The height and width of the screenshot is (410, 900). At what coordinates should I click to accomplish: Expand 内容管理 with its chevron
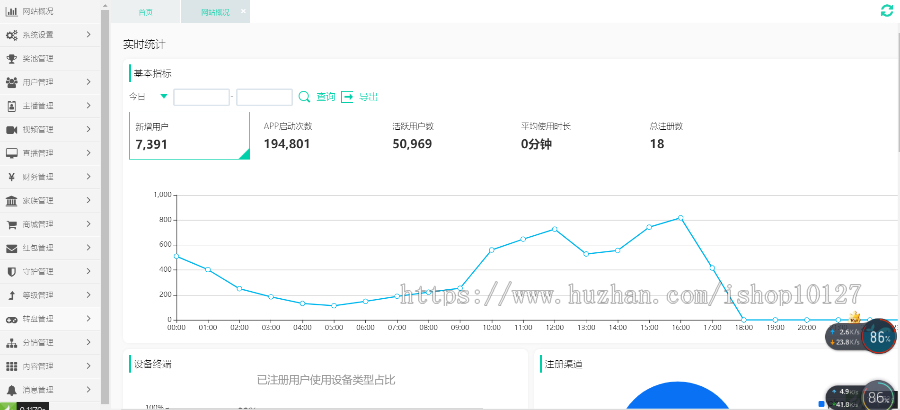[88, 366]
